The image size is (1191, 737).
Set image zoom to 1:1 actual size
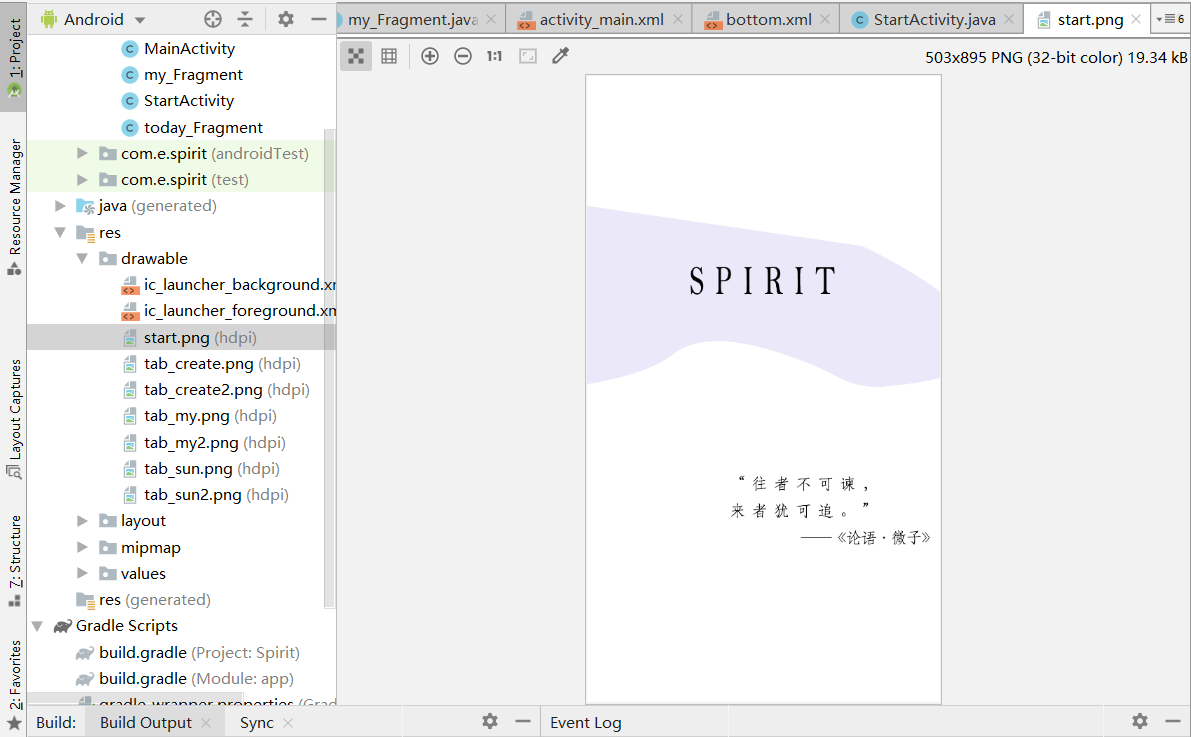[x=493, y=56]
